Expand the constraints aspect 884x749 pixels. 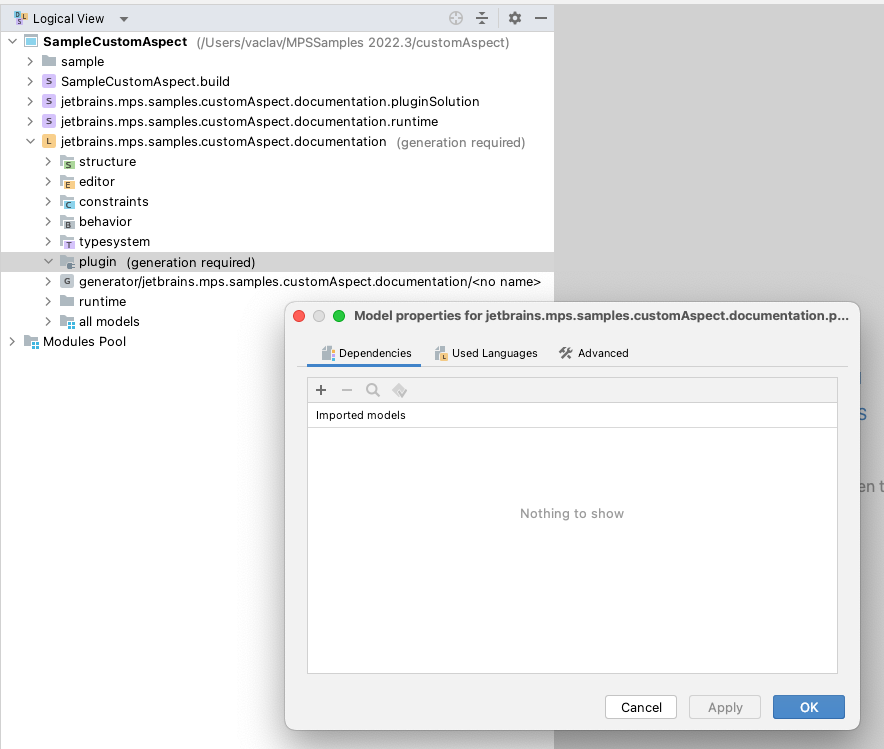(48, 201)
